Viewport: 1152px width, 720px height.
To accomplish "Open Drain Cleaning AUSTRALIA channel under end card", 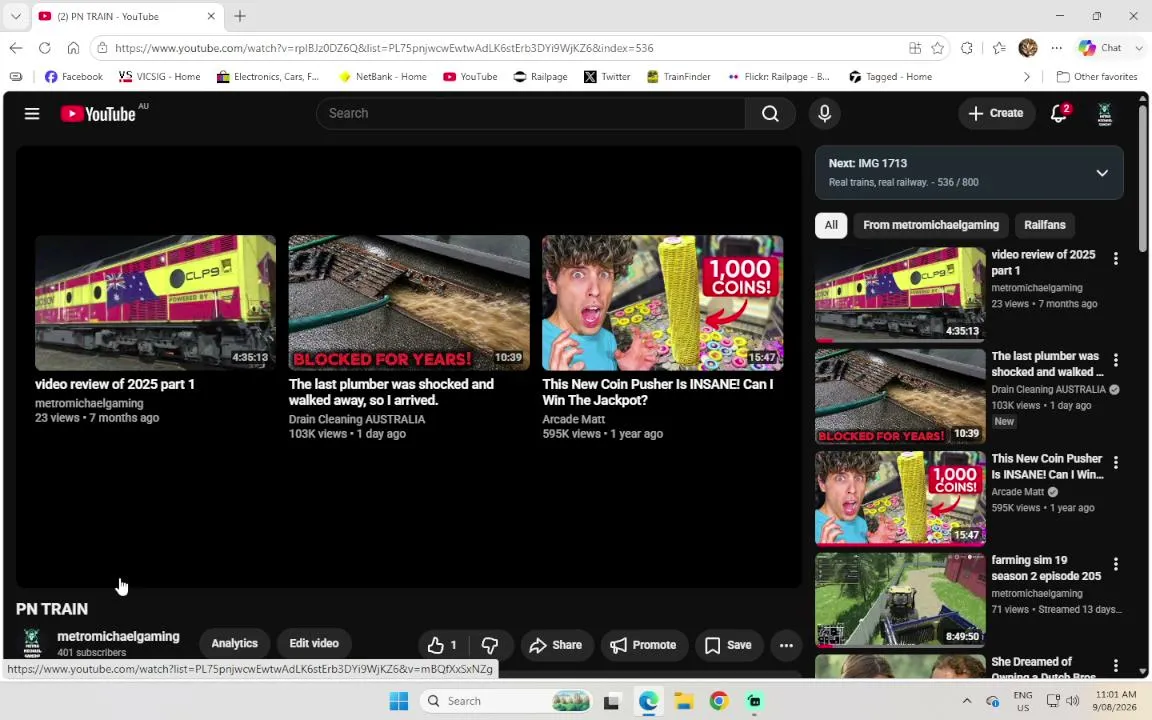I will pyautogui.click(x=357, y=419).
